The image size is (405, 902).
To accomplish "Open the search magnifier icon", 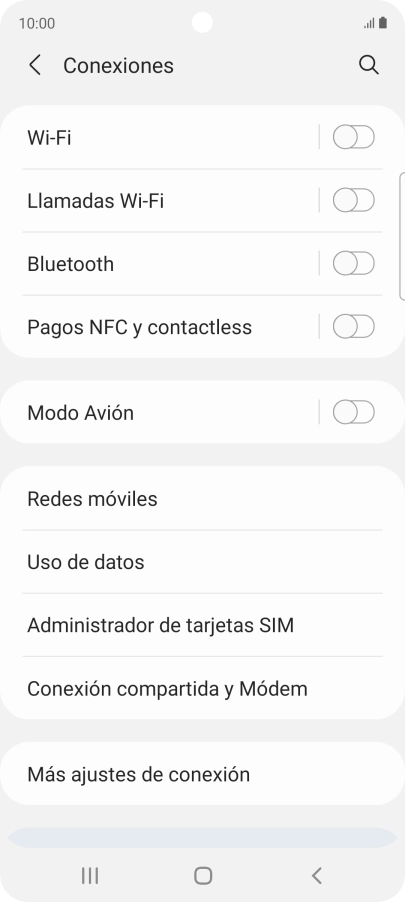I will [369, 65].
